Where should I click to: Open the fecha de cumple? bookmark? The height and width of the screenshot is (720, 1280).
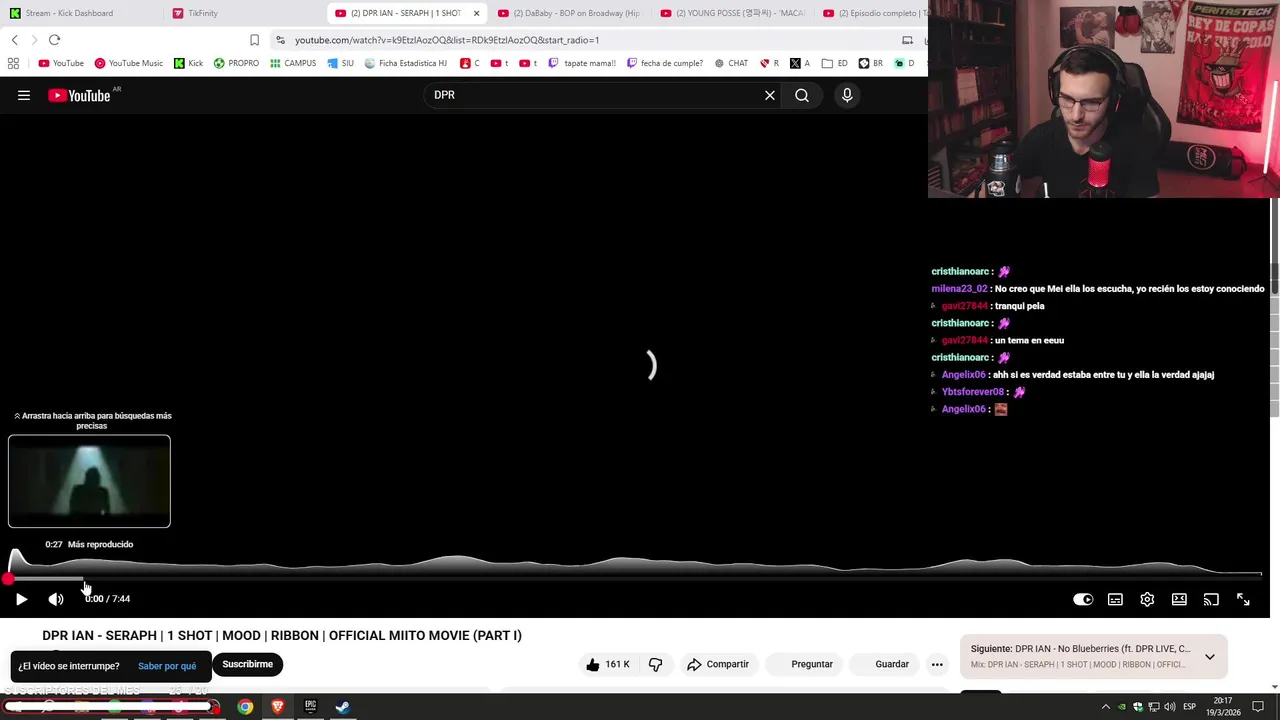[x=665, y=63]
